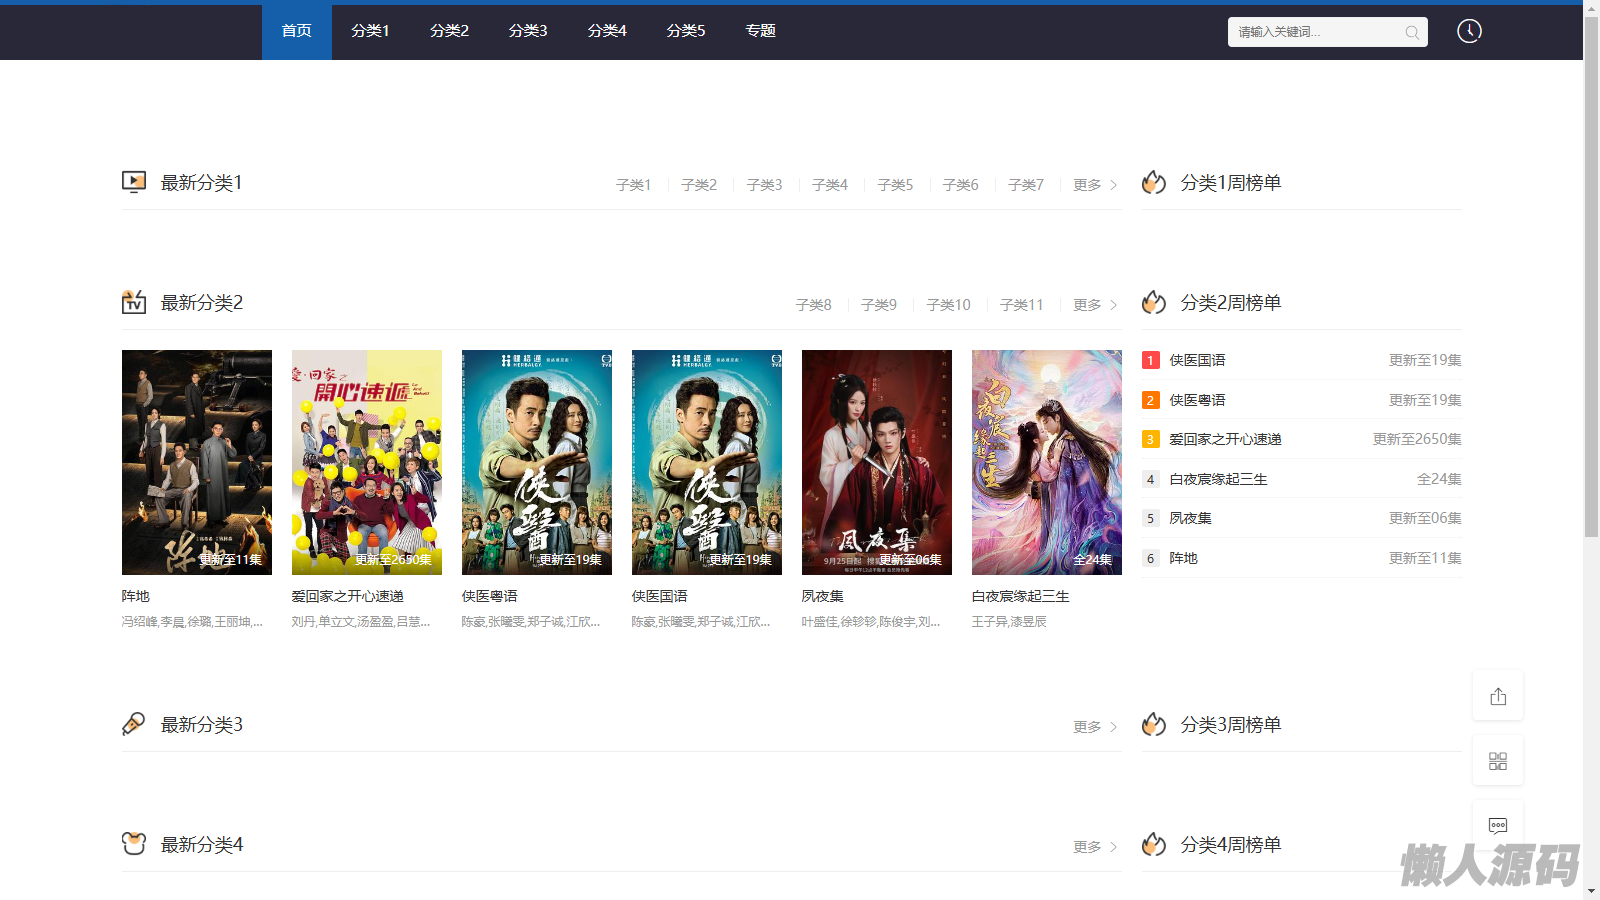1600x900 pixels.
Task: Open the 分类4 navigation item
Action: pos(607,31)
